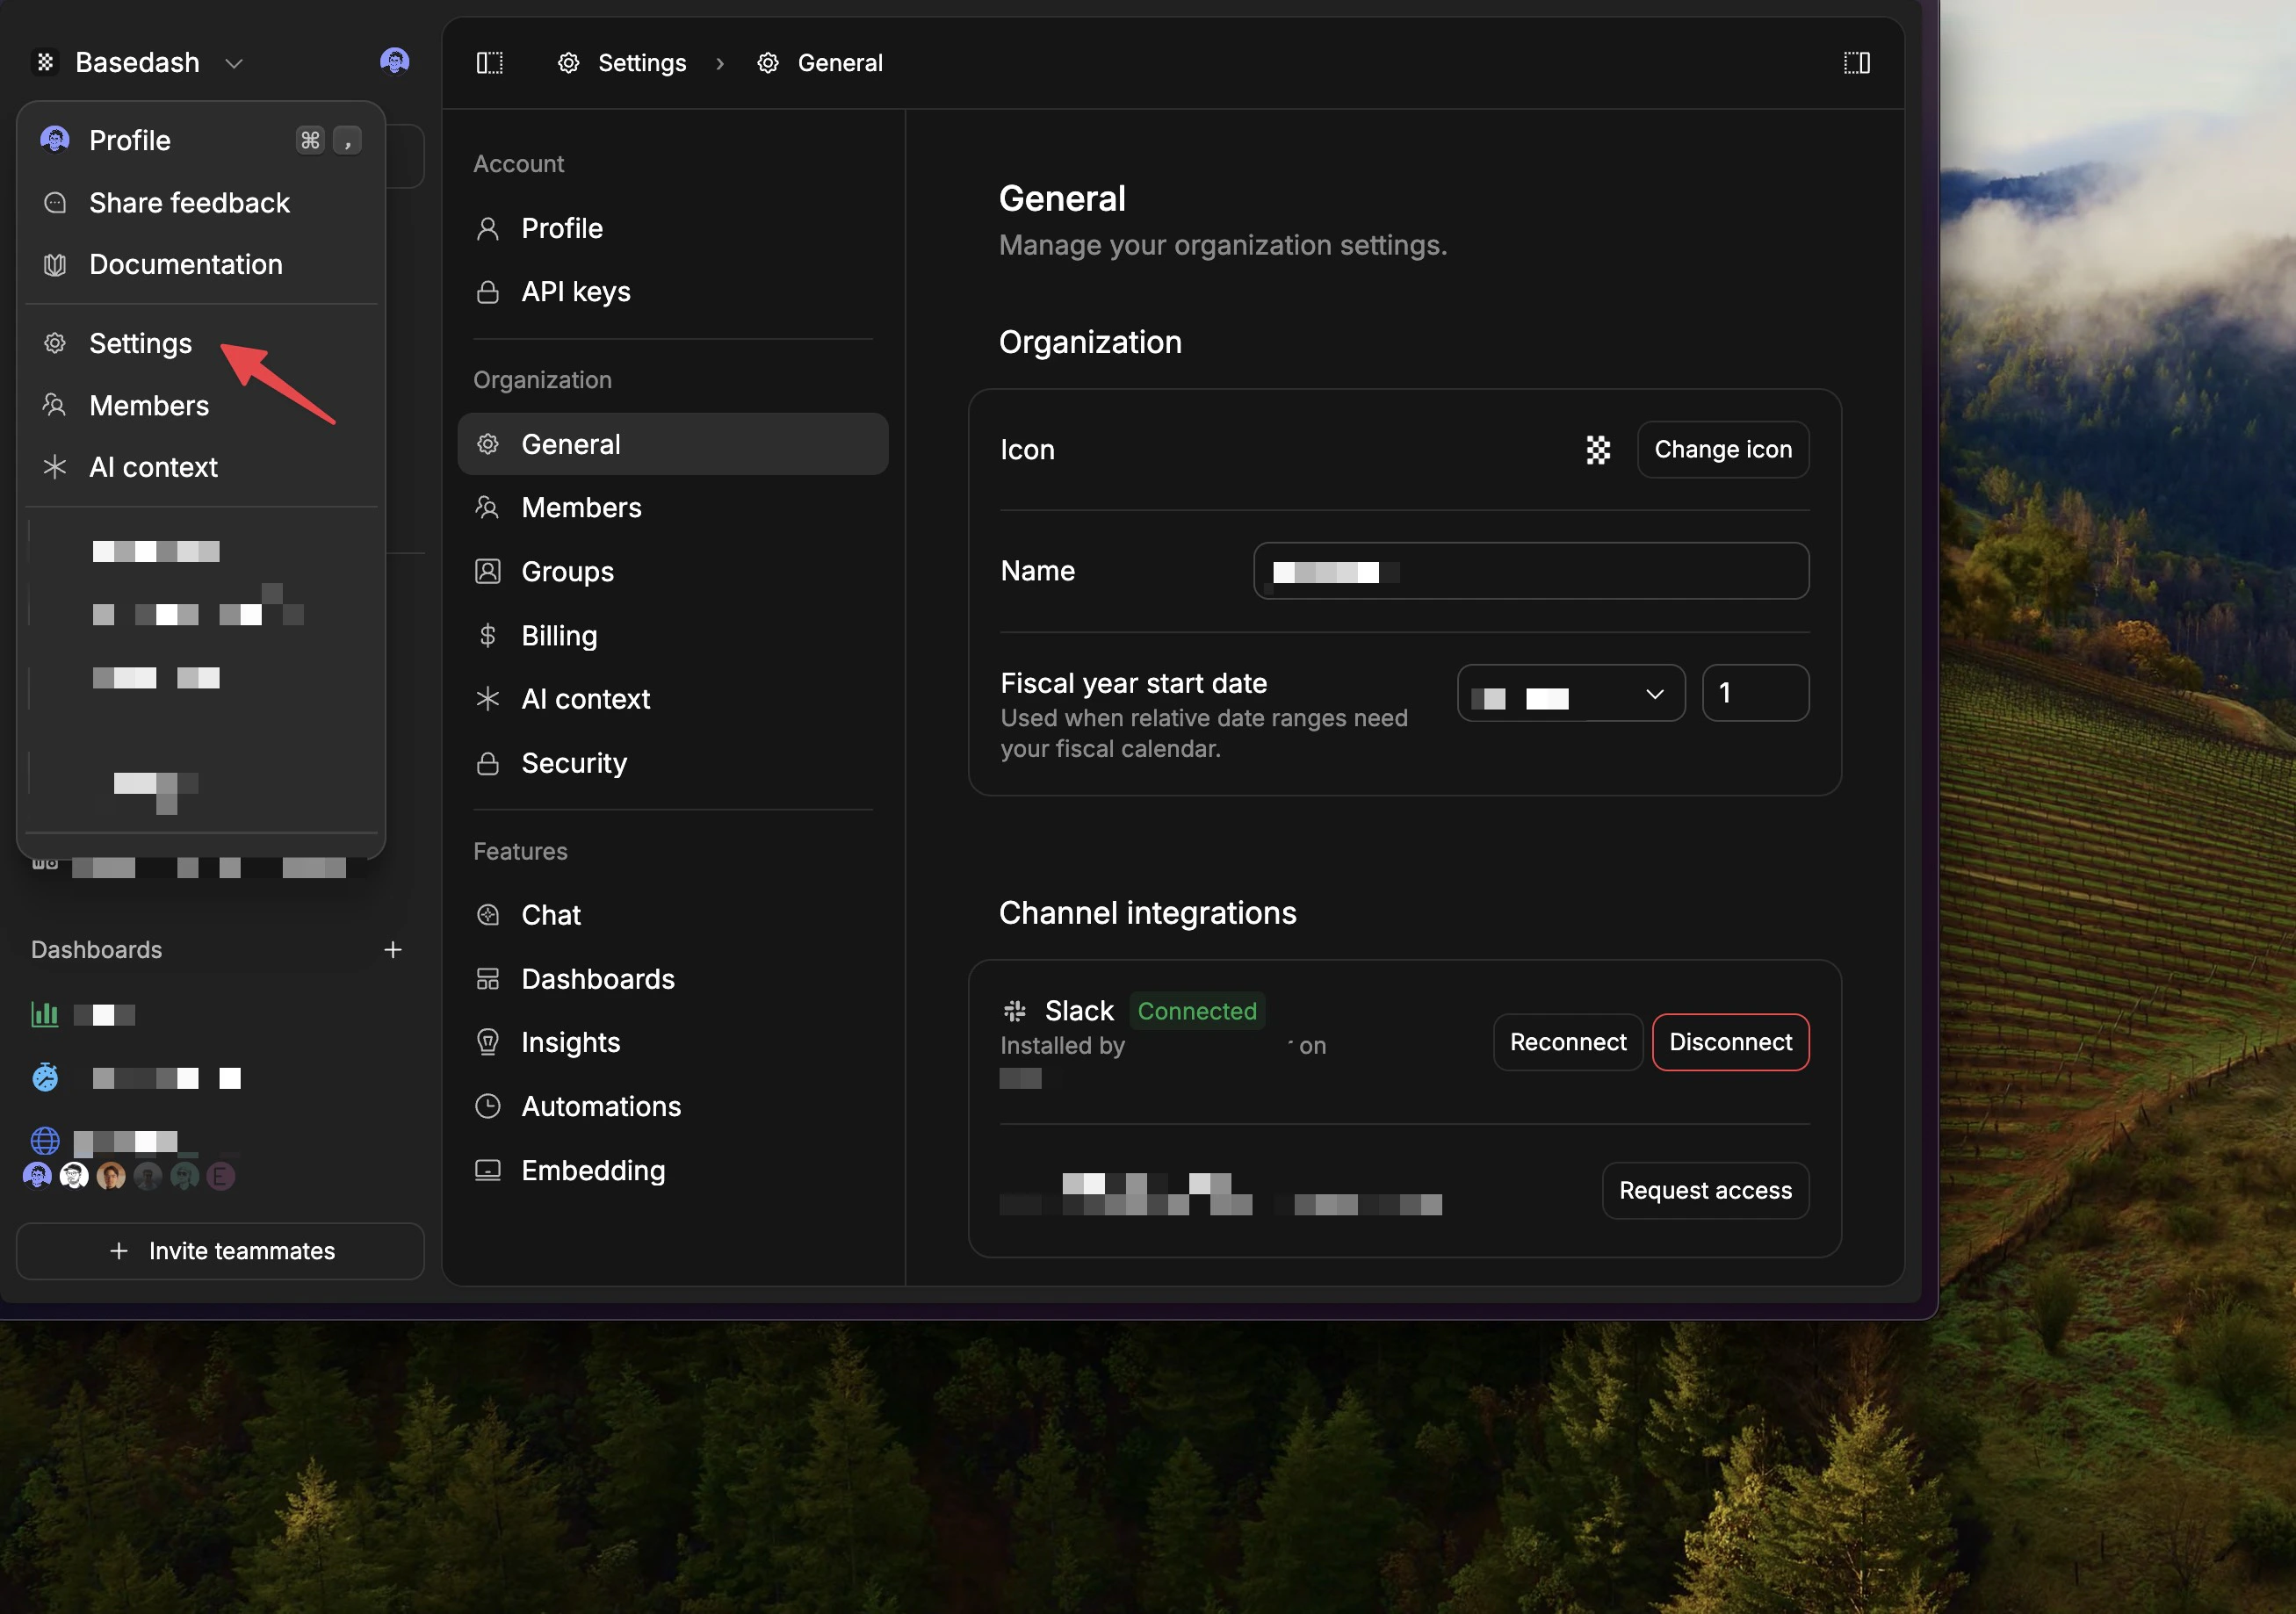Select Insights under Features
Image resolution: width=2296 pixels, height=1614 pixels.
[x=570, y=1042]
